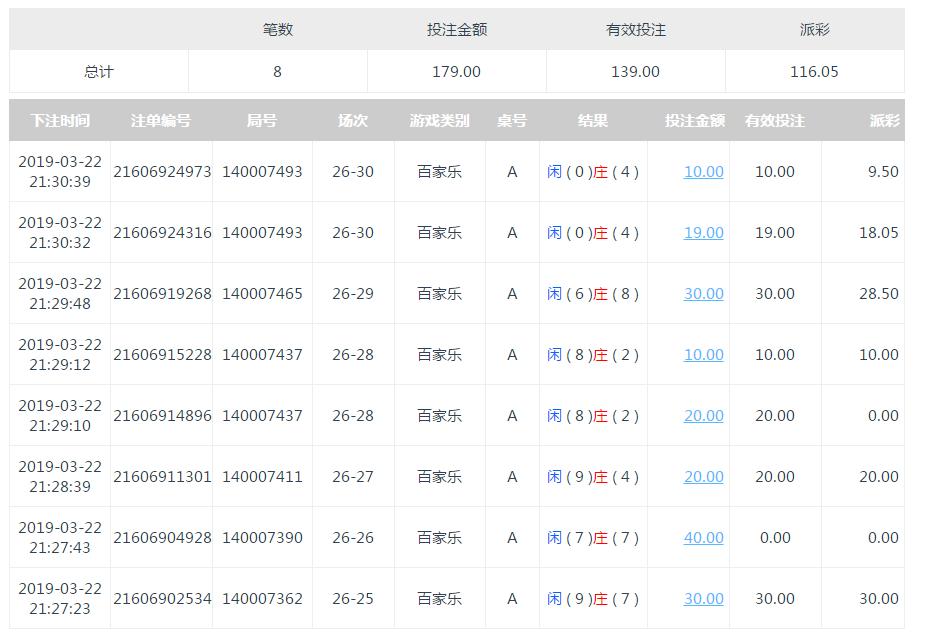Open the 30.00 bet link for order 21606919268
Viewport: 951px width, 641px height.
[x=704, y=294]
